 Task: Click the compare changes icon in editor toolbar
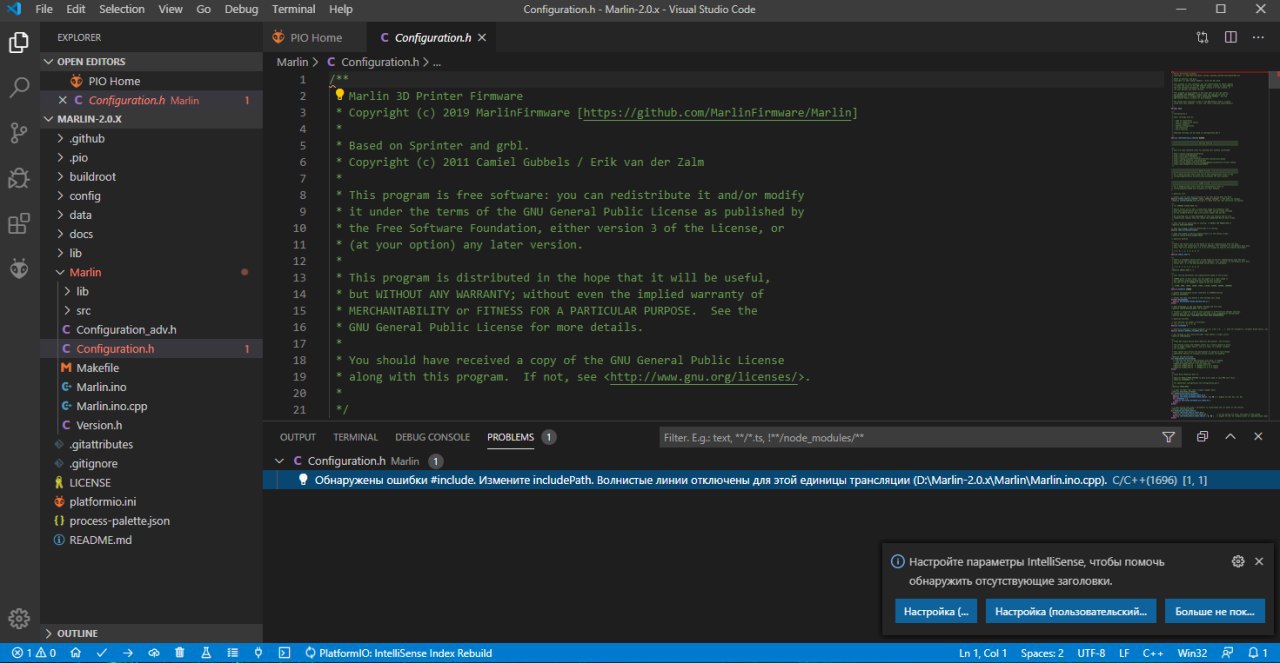pyautogui.click(x=1202, y=38)
